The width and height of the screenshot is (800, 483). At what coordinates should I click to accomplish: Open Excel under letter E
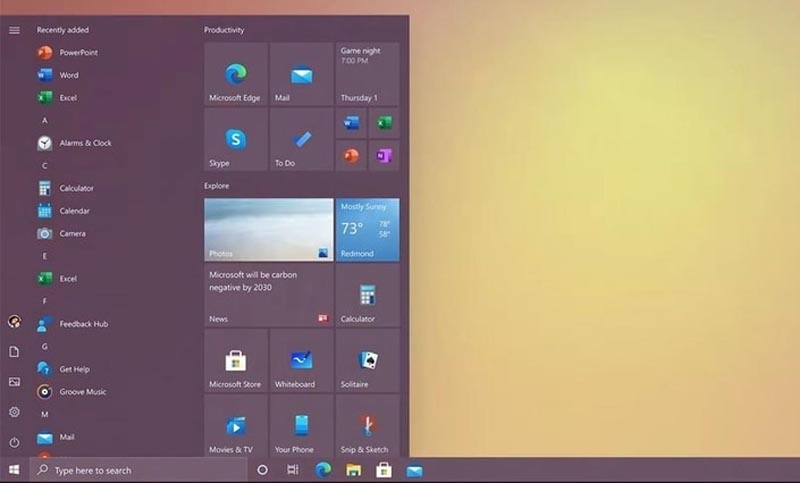[x=57, y=278]
